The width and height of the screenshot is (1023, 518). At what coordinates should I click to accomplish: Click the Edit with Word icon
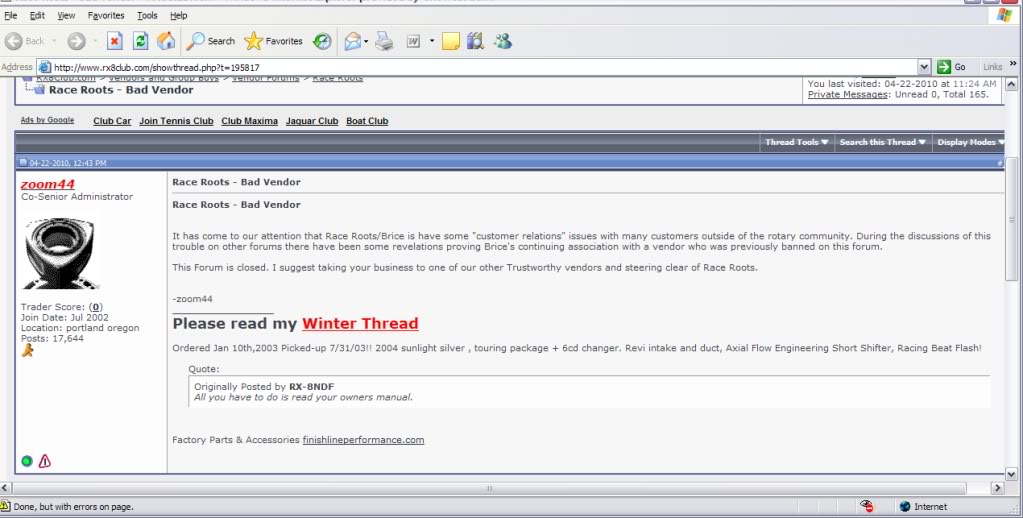coord(414,41)
